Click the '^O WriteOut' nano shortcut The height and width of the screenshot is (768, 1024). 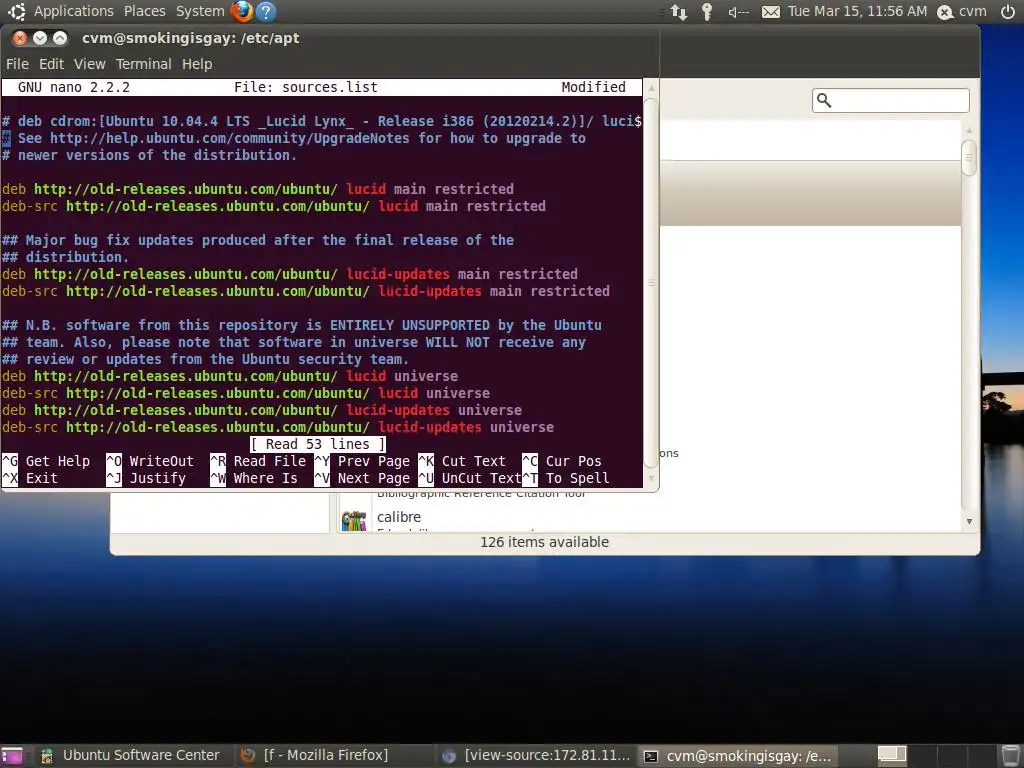tap(150, 461)
